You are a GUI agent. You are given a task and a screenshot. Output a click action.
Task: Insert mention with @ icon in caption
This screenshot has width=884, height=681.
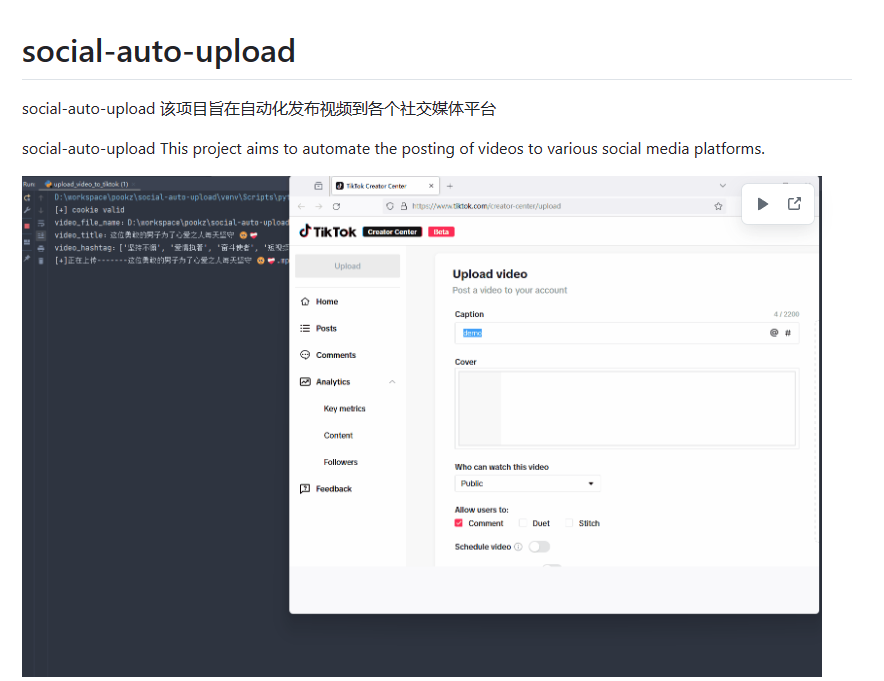[774, 333]
